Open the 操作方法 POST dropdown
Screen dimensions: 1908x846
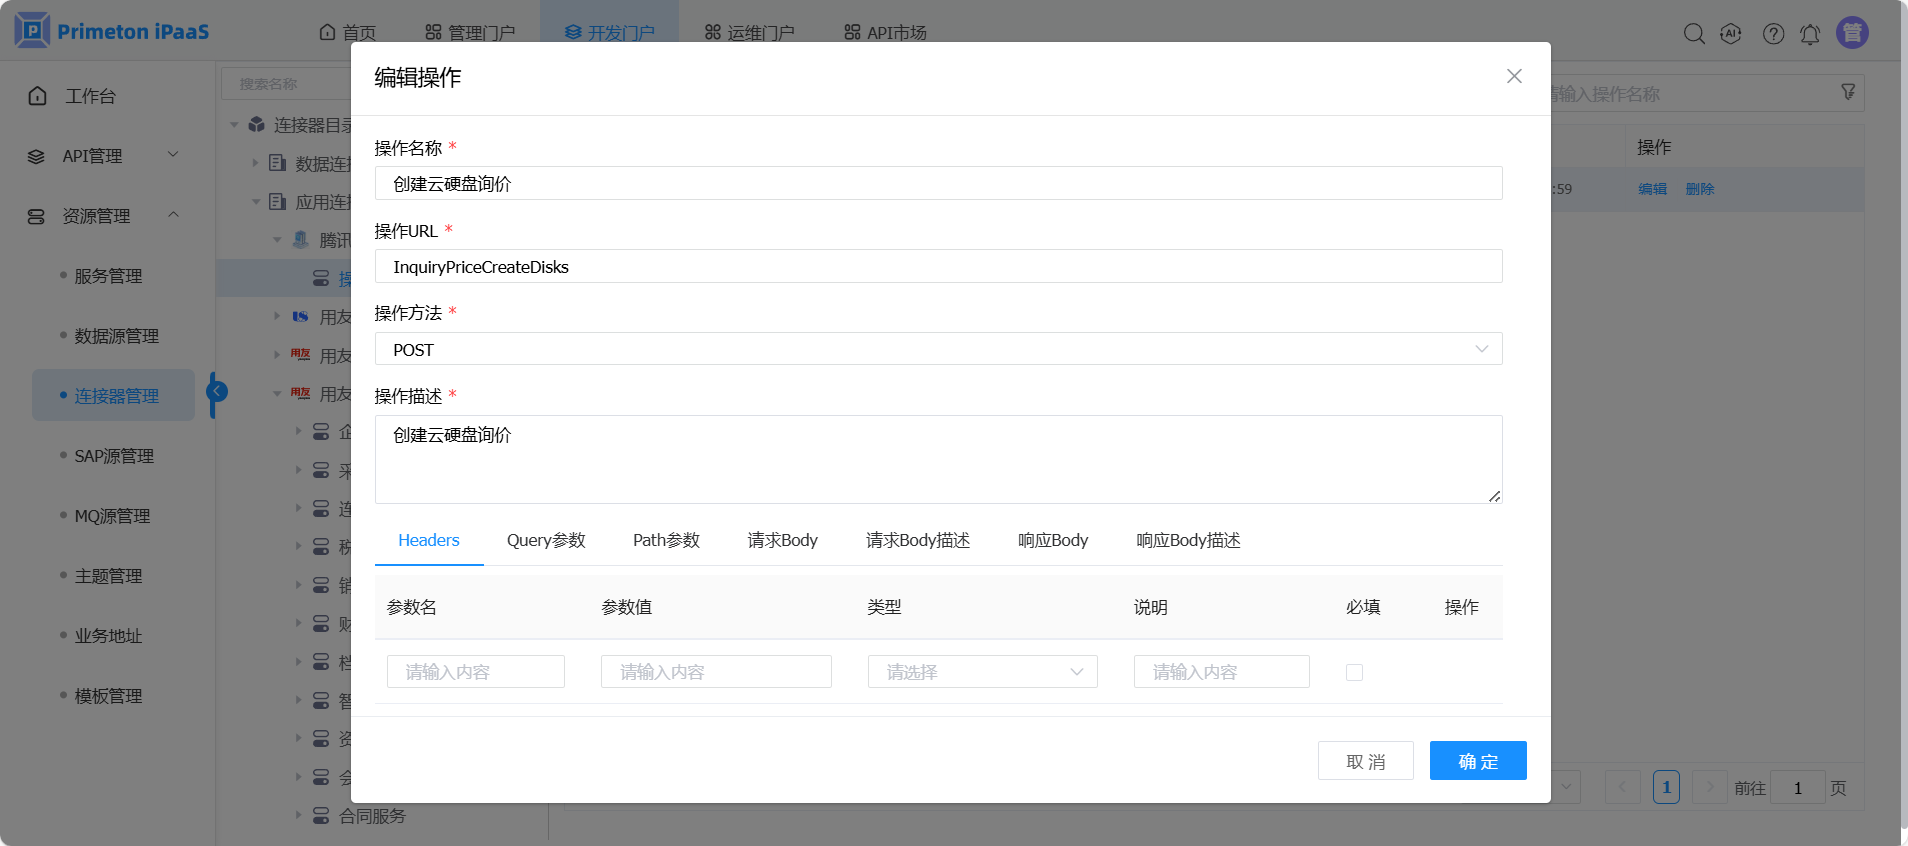pyautogui.click(x=937, y=349)
